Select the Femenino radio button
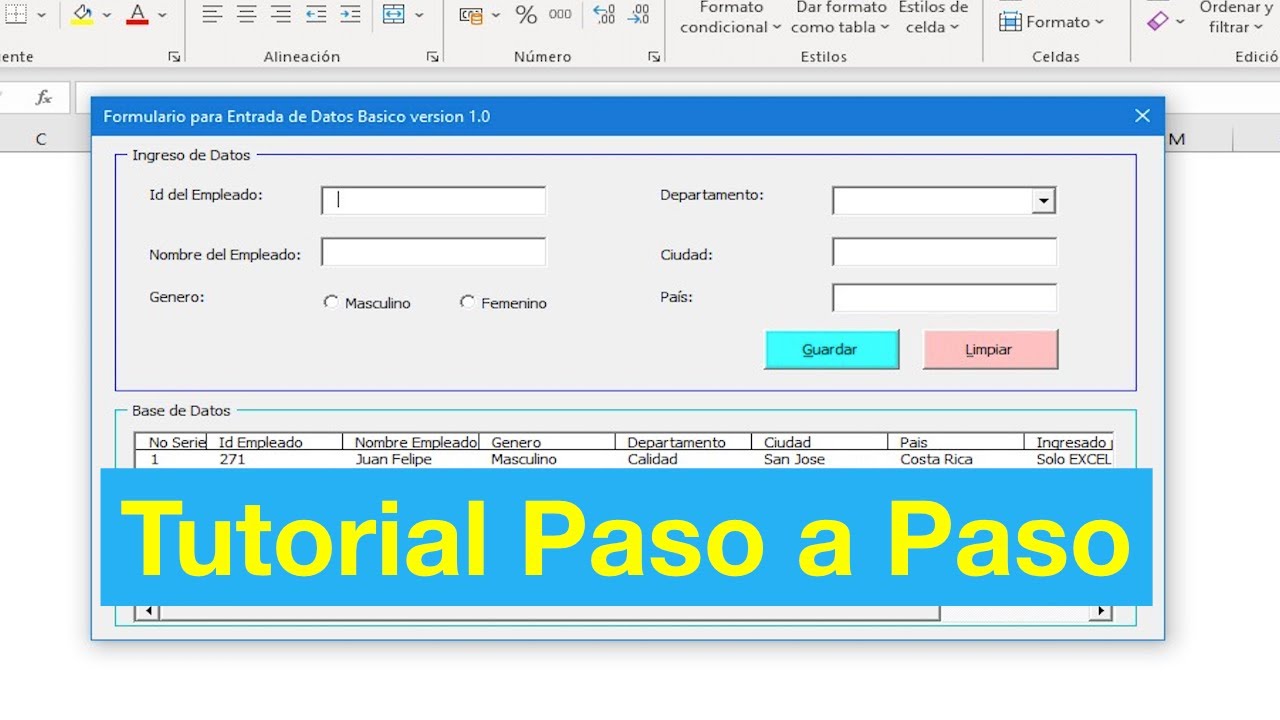Image resolution: width=1280 pixels, height=720 pixels. tap(467, 302)
